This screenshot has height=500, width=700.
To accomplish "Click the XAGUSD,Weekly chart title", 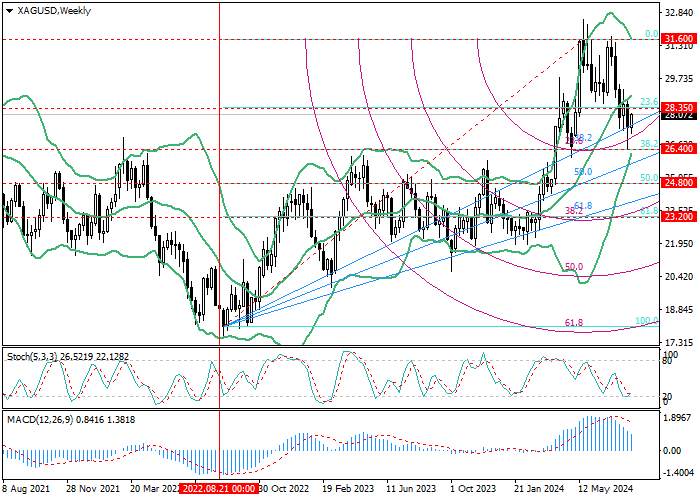I will click(54, 11).
